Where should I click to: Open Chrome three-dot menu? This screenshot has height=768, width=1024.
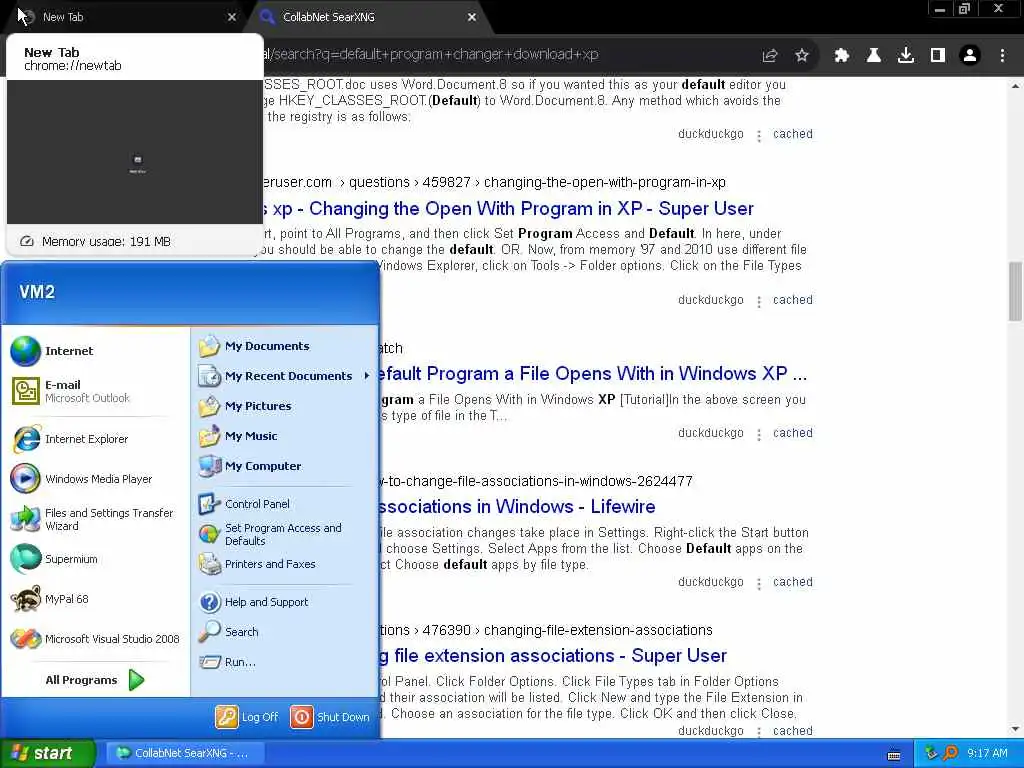coord(1002,56)
